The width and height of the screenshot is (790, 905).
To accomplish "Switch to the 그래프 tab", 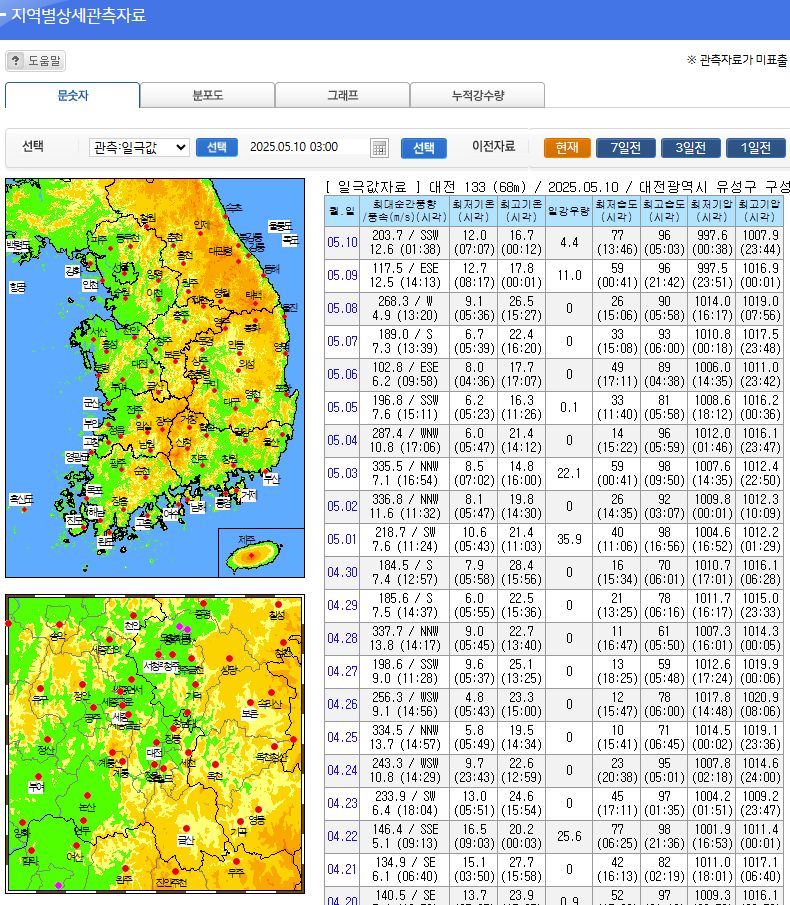I will click(x=342, y=95).
